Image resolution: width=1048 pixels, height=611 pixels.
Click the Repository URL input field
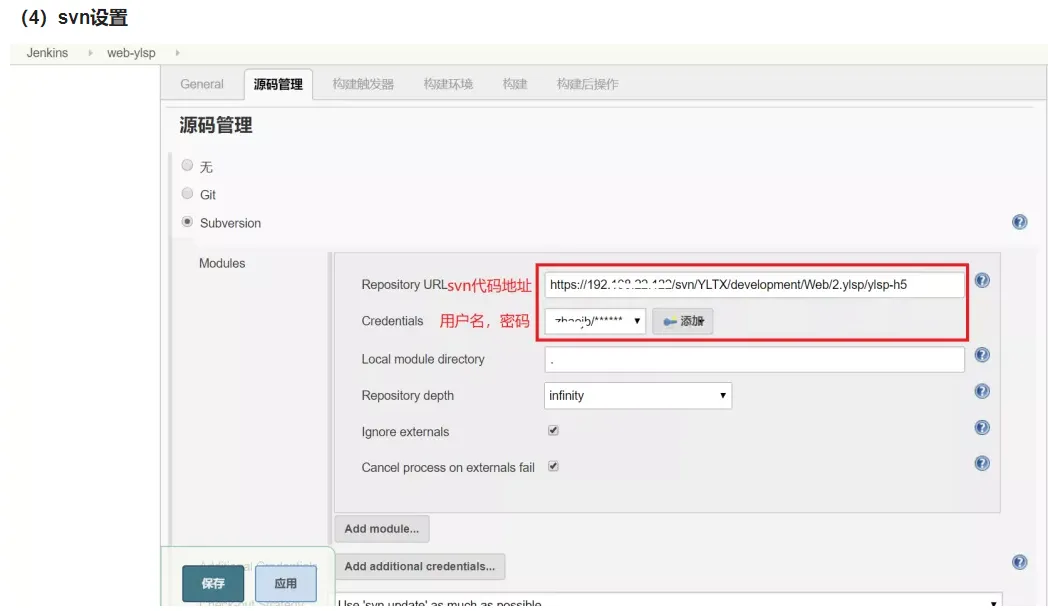coord(754,285)
